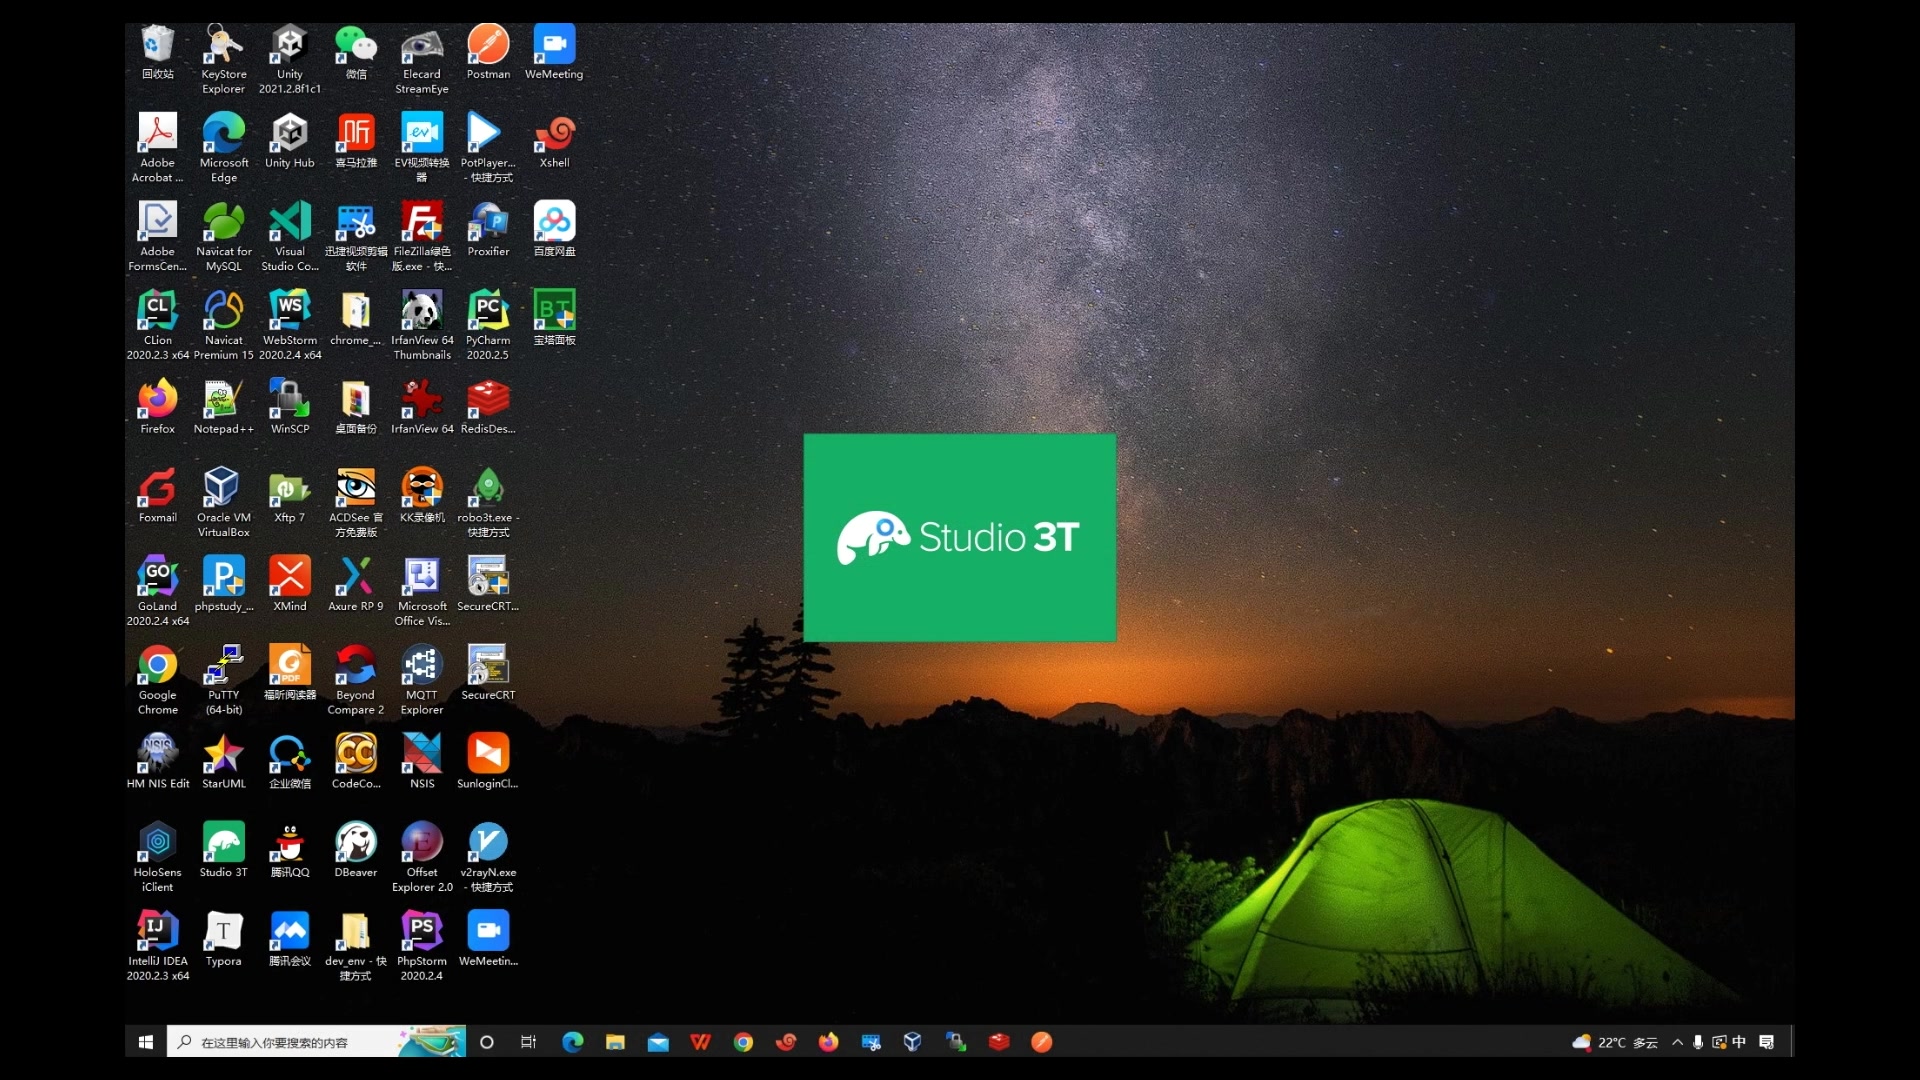Toggle the Chinese input method indicator
The image size is (1920, 1080).
click(x=1739, y=1042)
